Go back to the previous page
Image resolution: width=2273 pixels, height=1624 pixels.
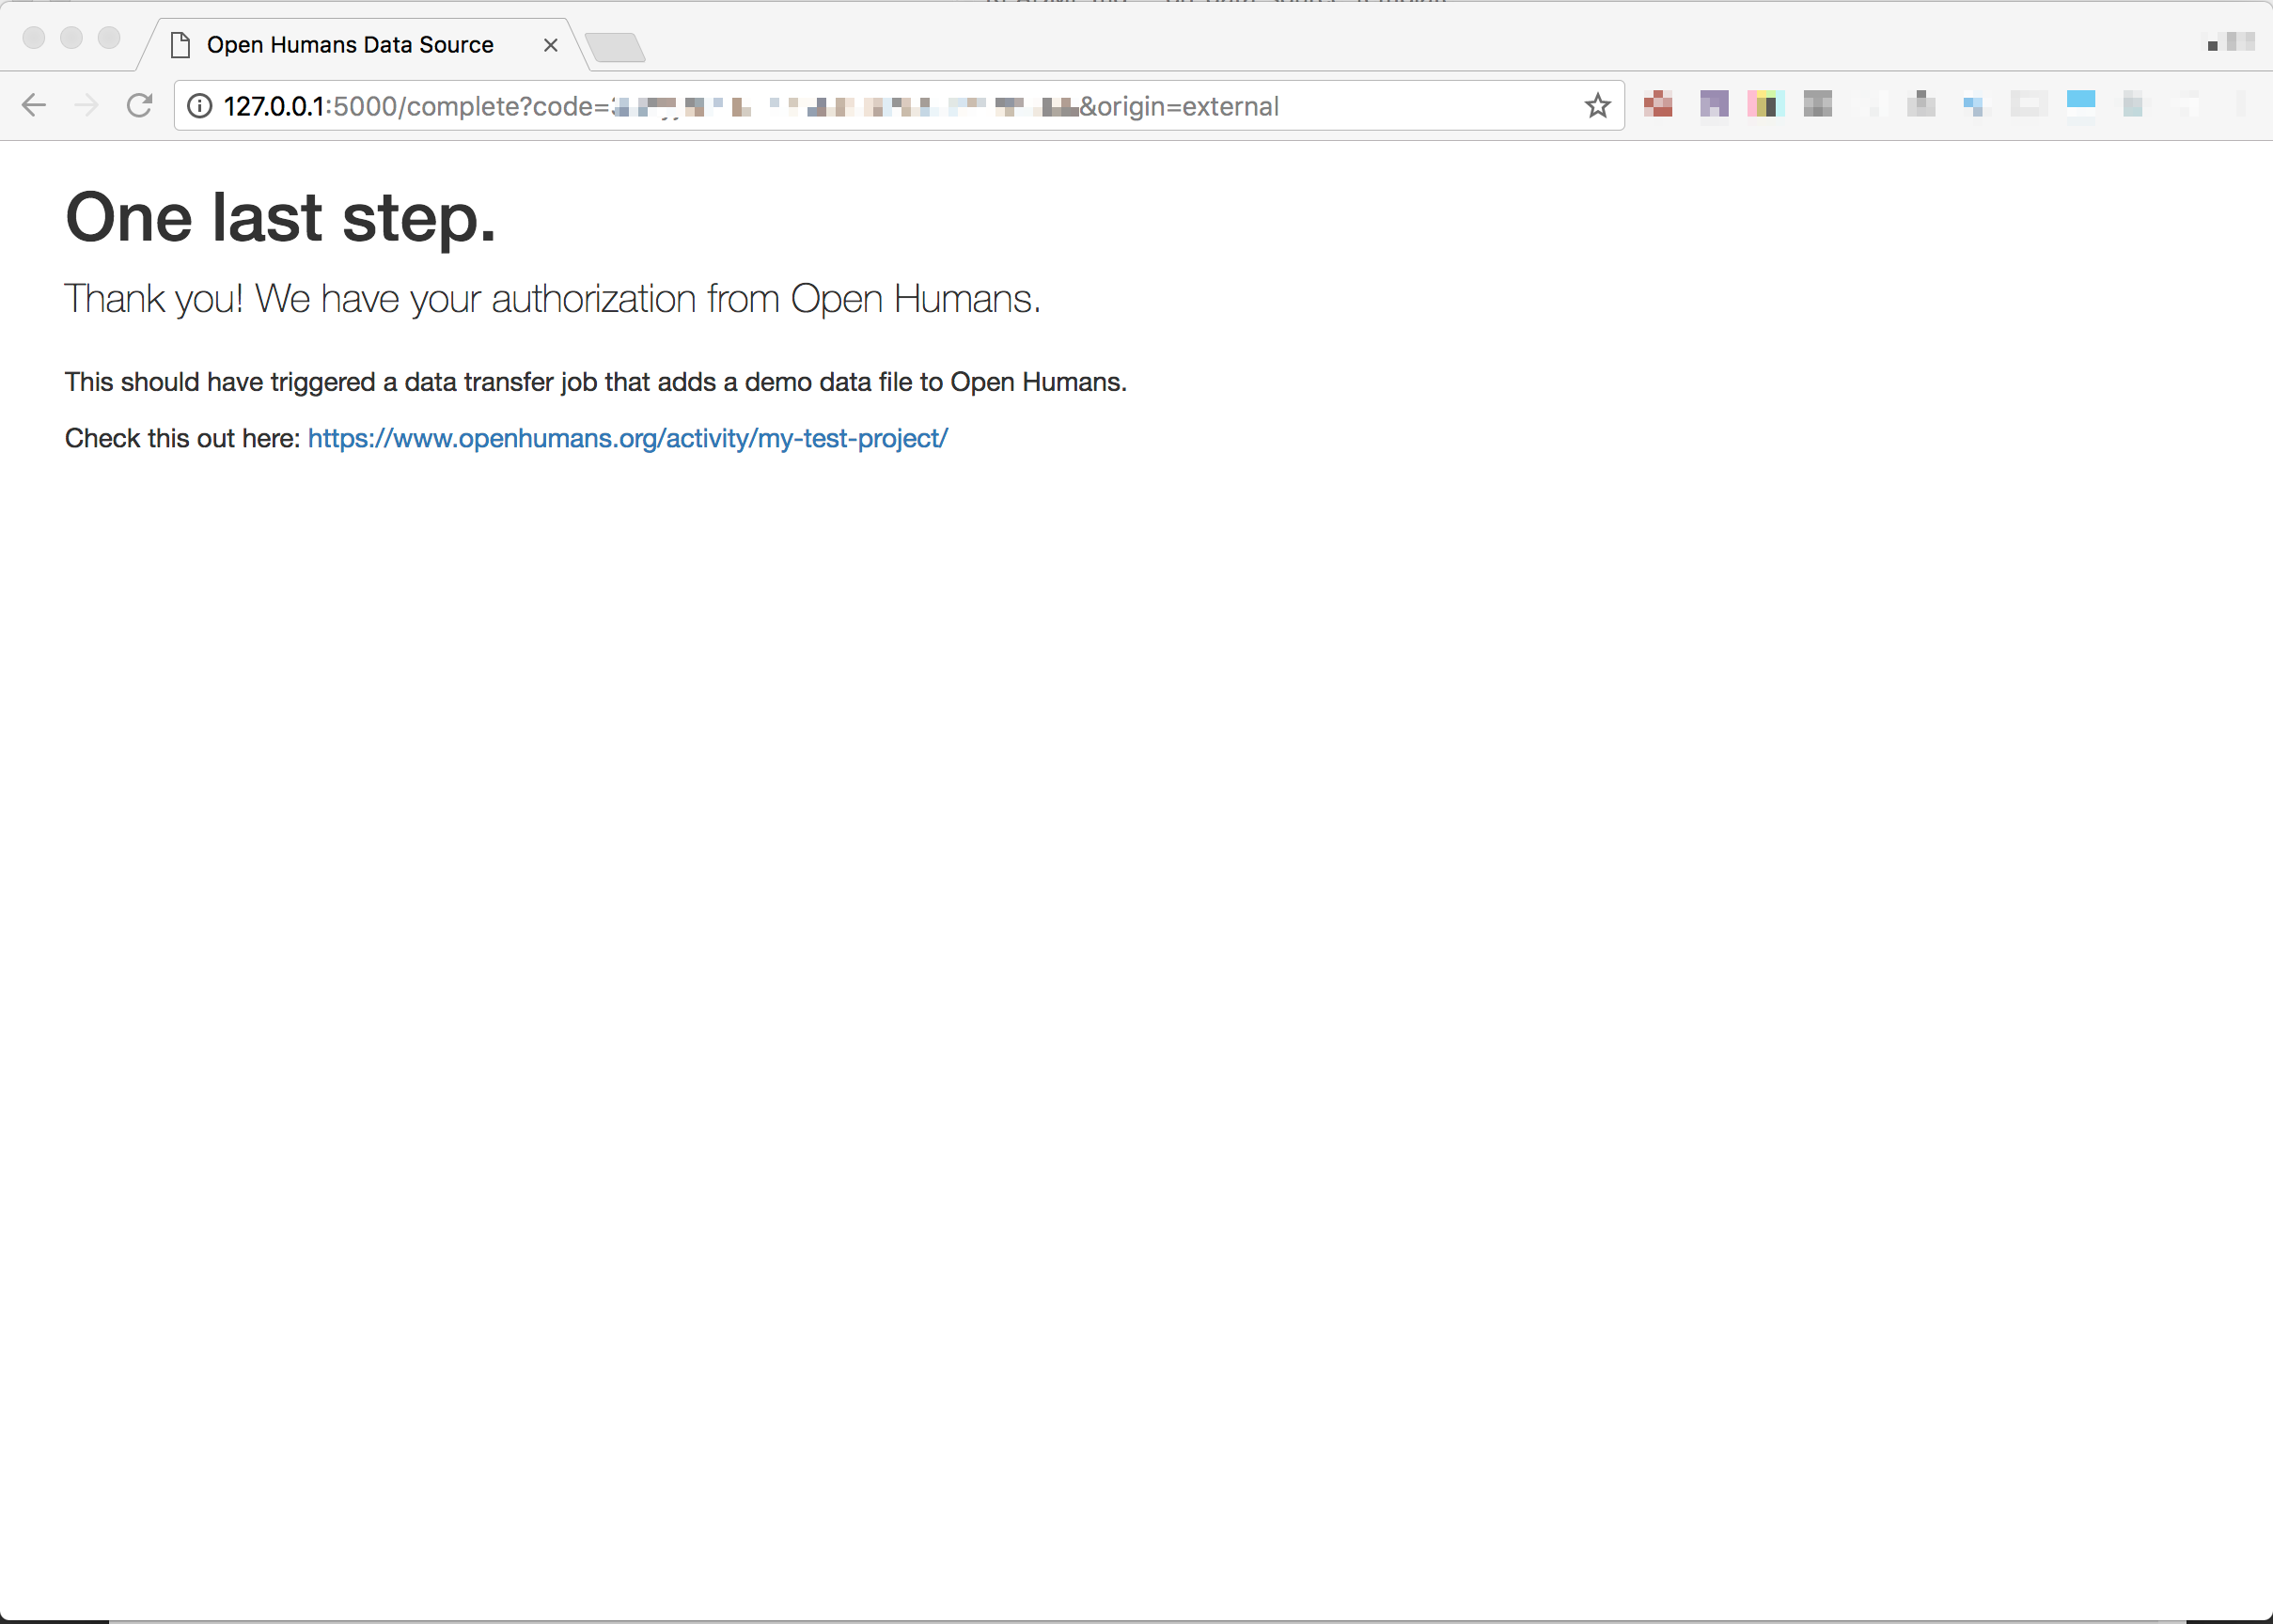[34, 105]
